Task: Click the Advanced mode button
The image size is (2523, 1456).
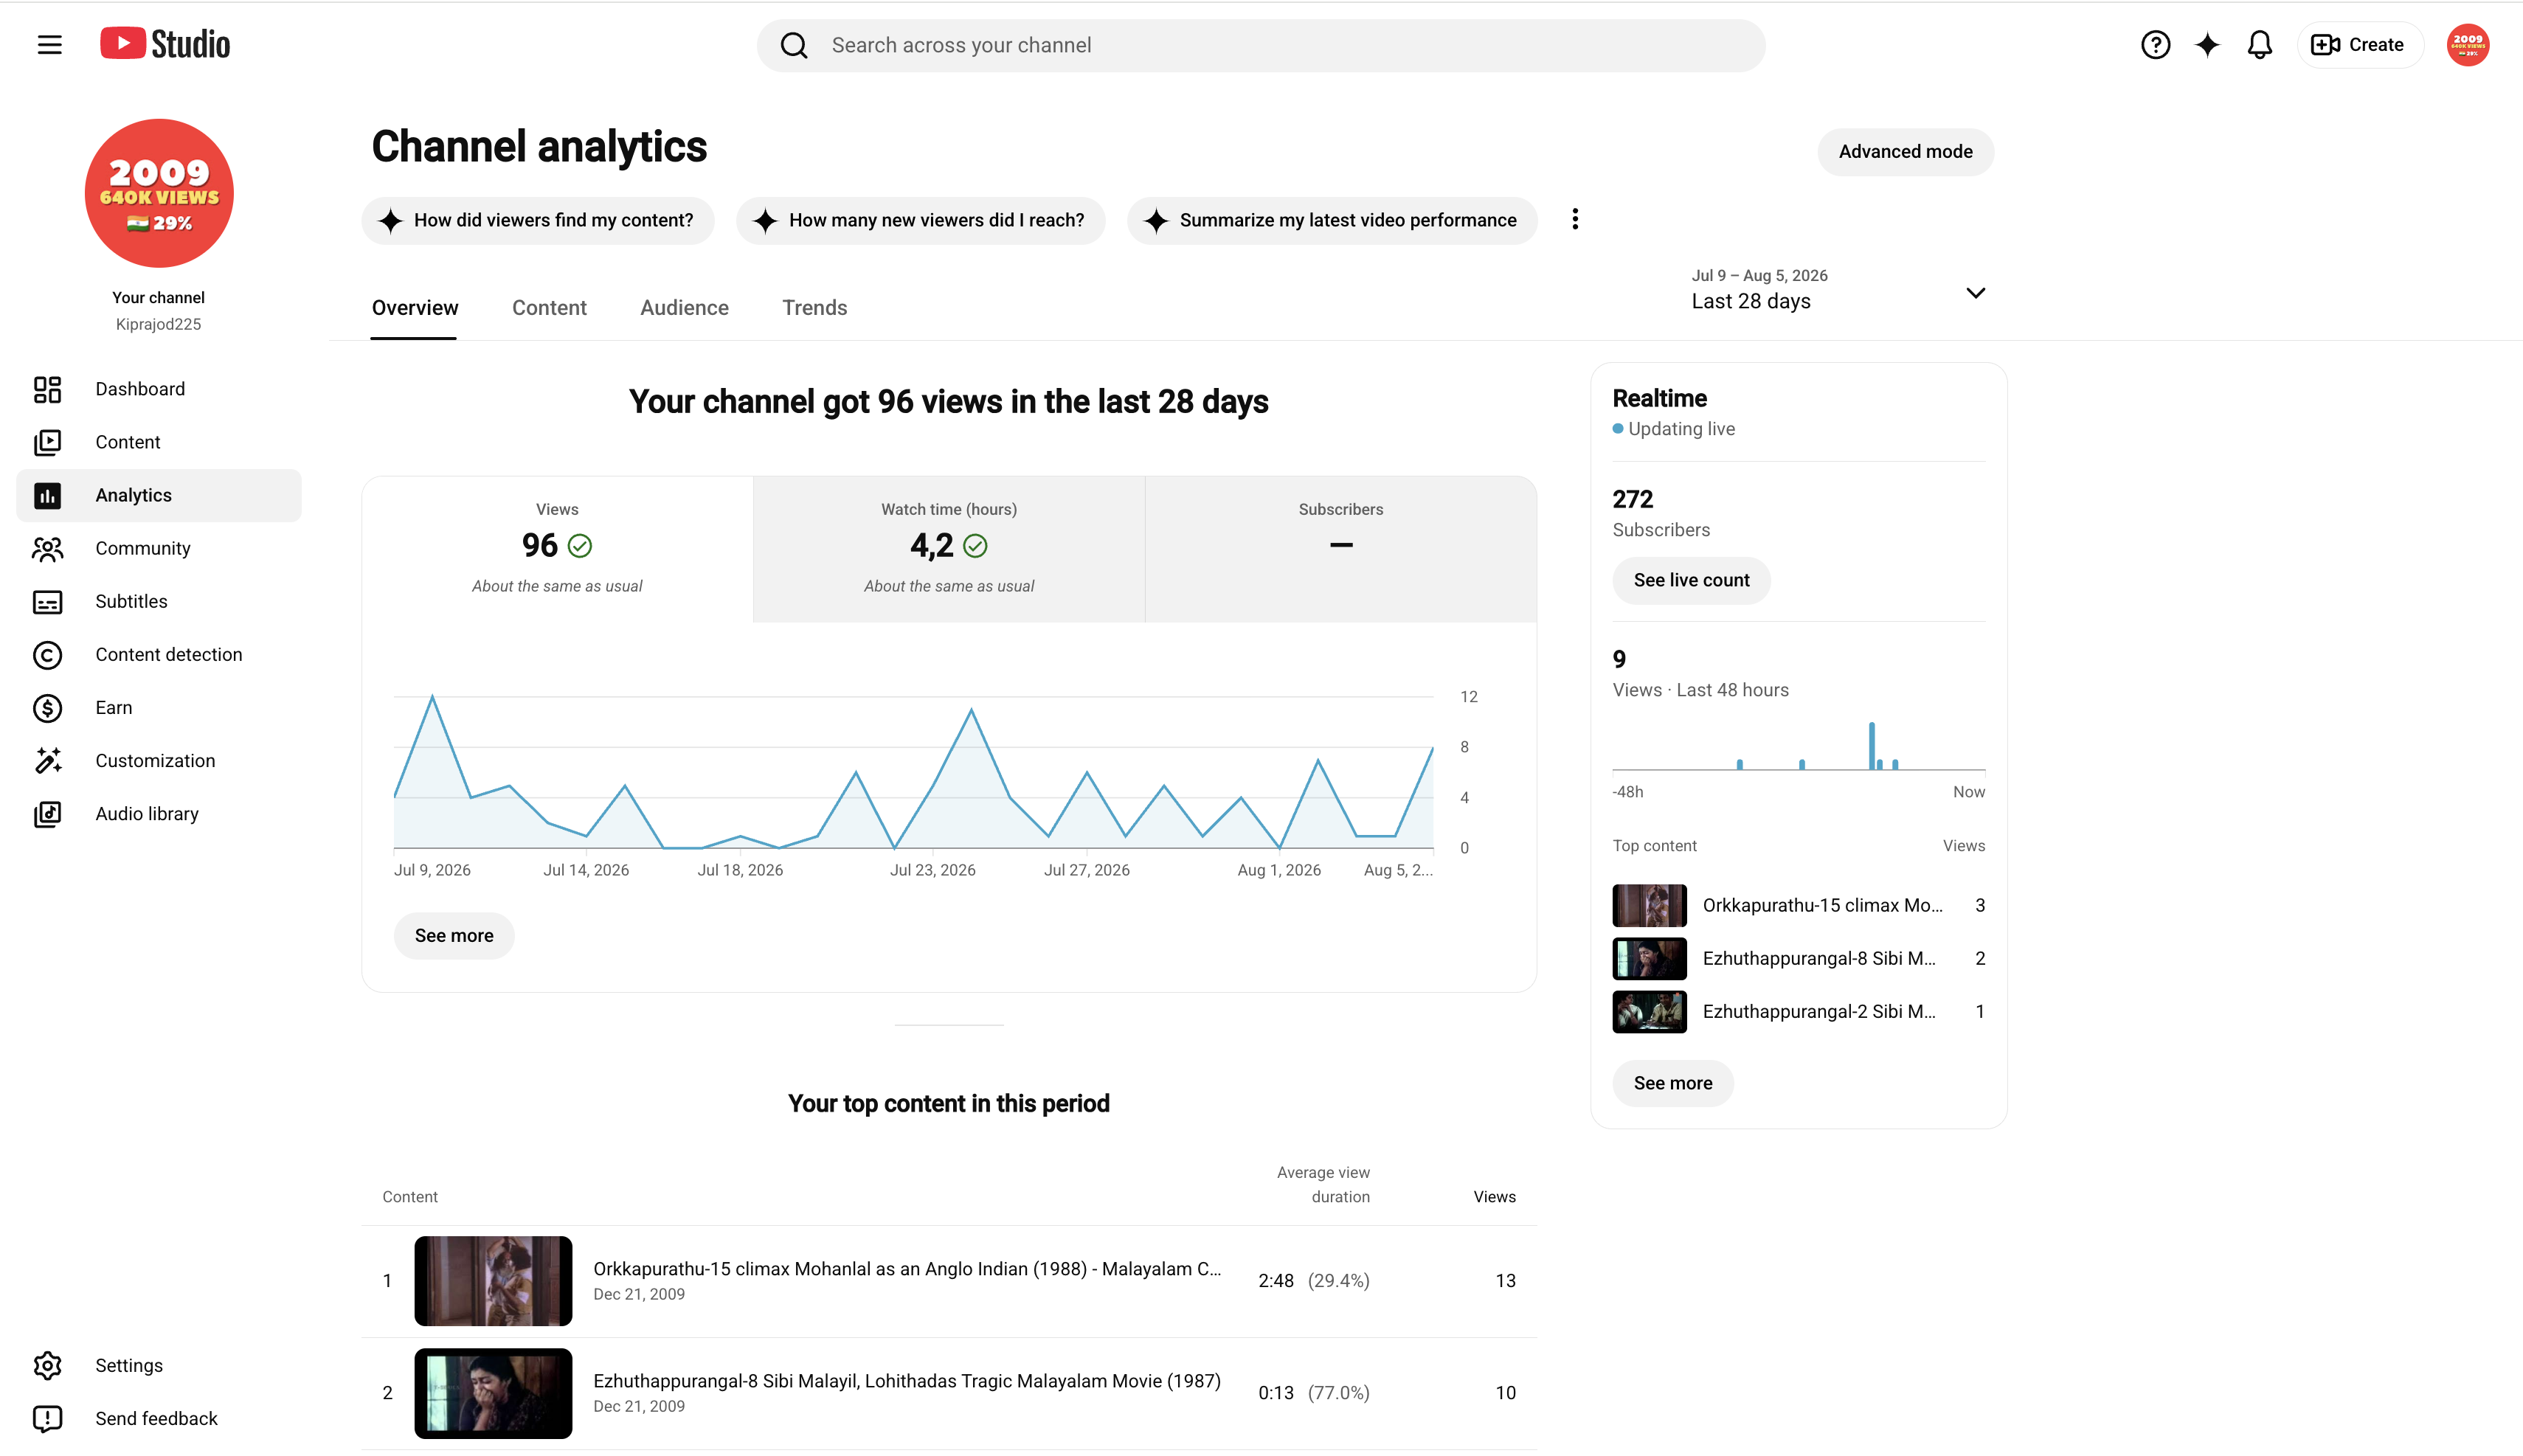Action: point(1904,152)
